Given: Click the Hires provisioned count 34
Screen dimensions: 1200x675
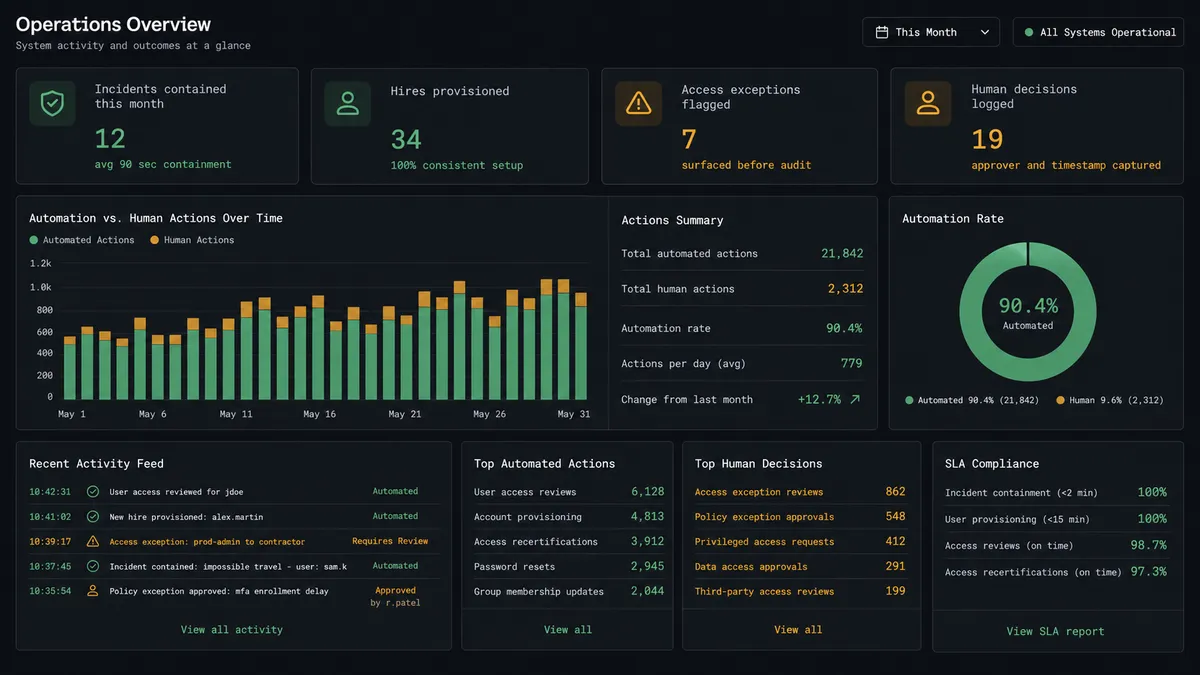Looking at the screenshot, I should pos(406,139).
